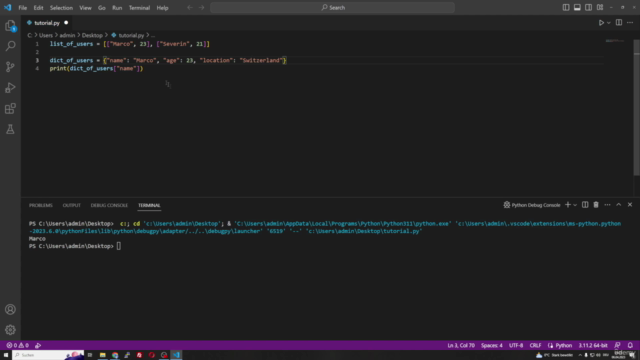Go back with navigation arrow
The image size is (640, 360).
(190, 7)
